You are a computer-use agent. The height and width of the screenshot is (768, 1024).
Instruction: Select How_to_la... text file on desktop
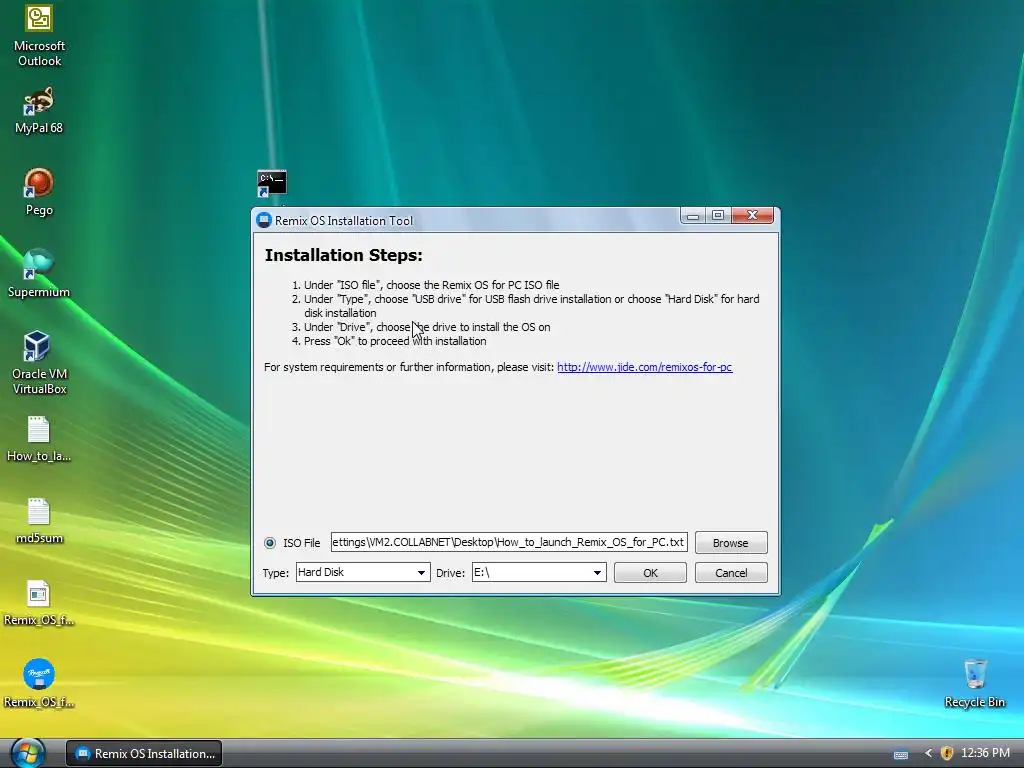pos(39,439)
